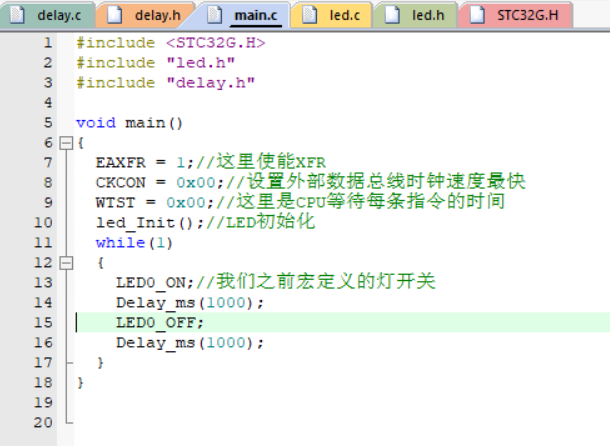Click line number 4 in the gutter
Viewport: 610px width, 446px height.
pyautogui.click(x=48, y=103)
